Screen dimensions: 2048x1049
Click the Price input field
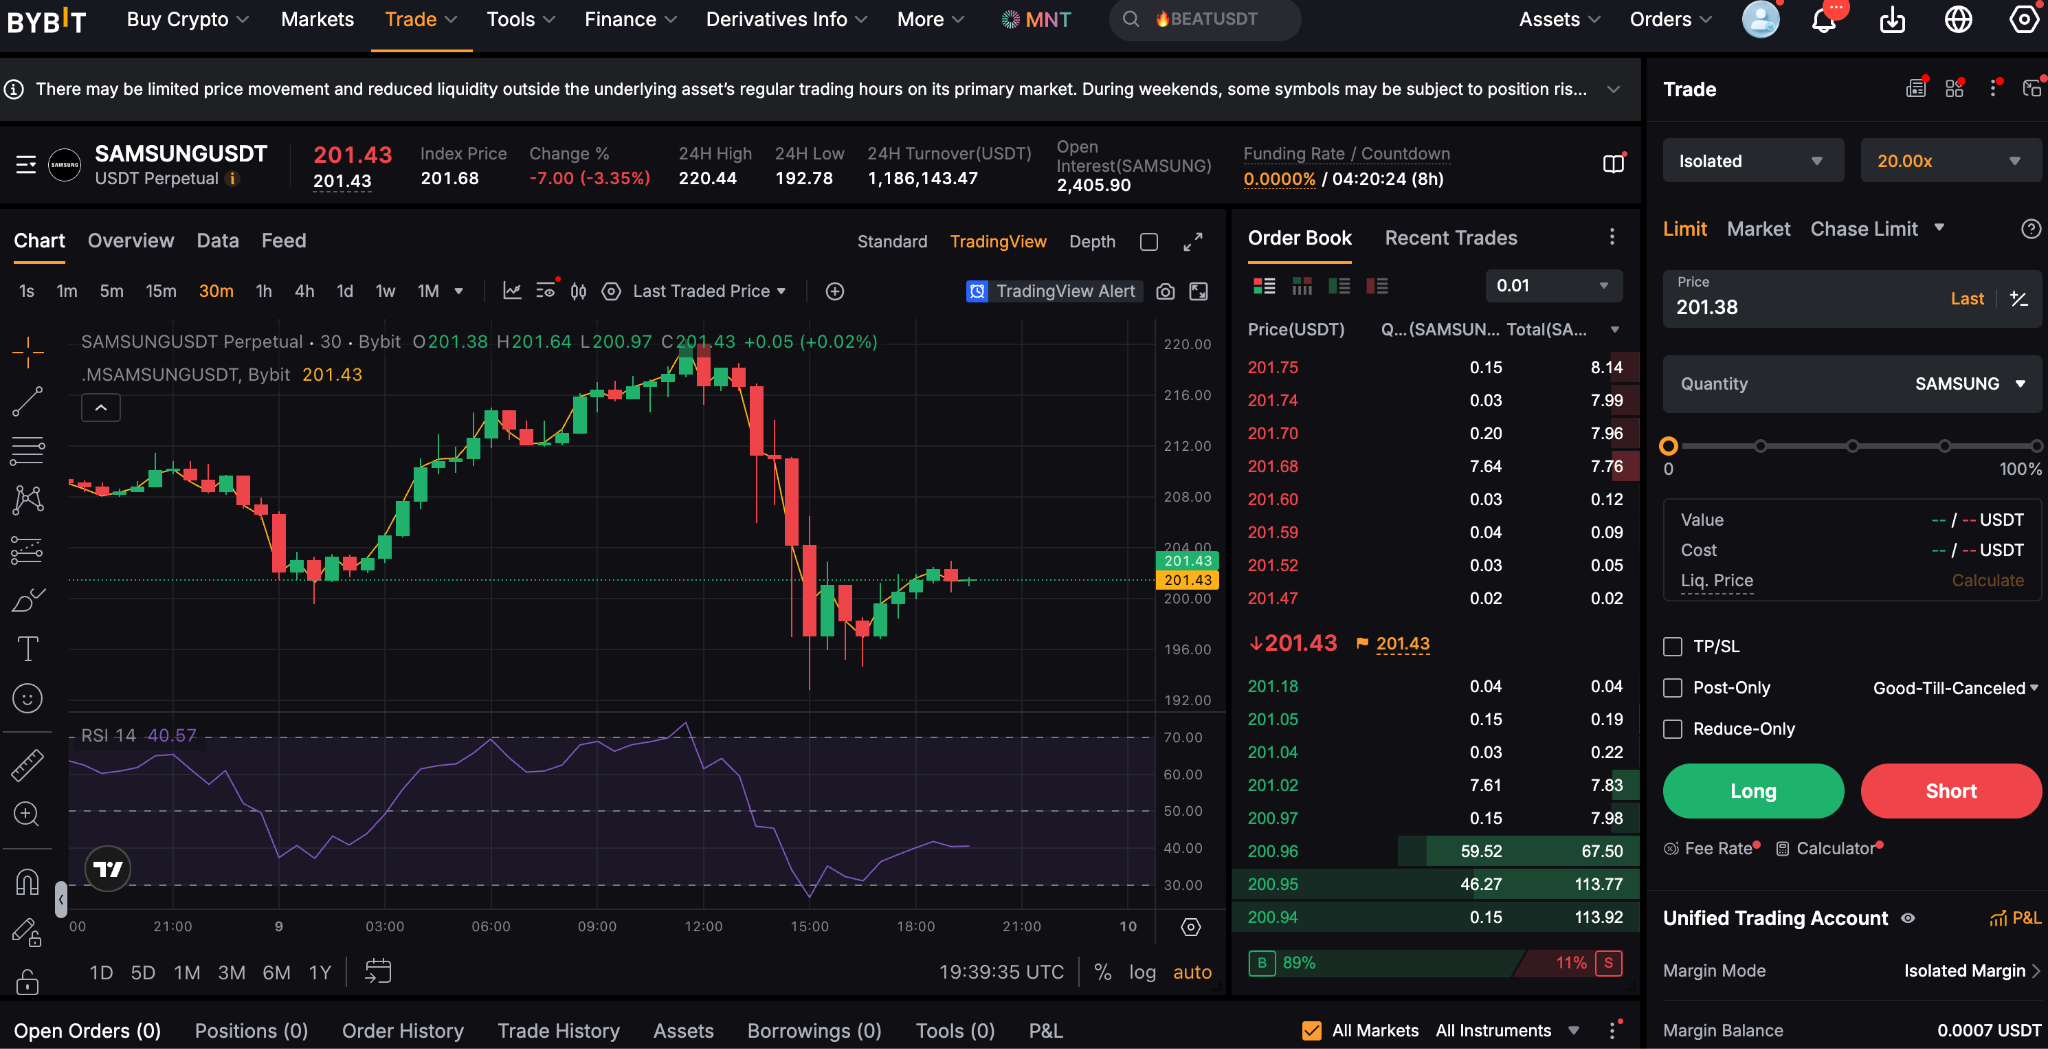[x=1852, y=298]
